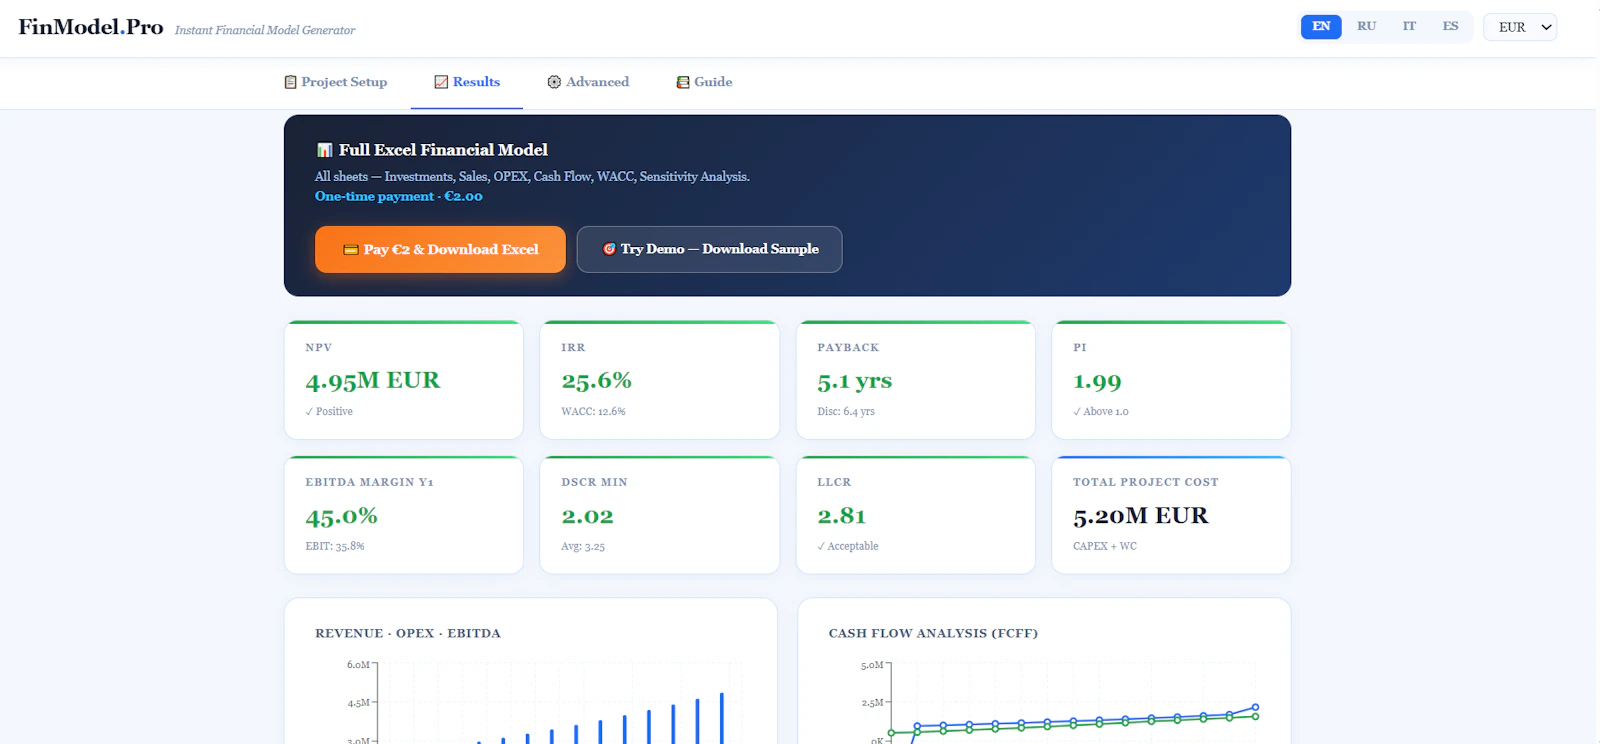Click the FinModel.Pro logo

[91, 27]
